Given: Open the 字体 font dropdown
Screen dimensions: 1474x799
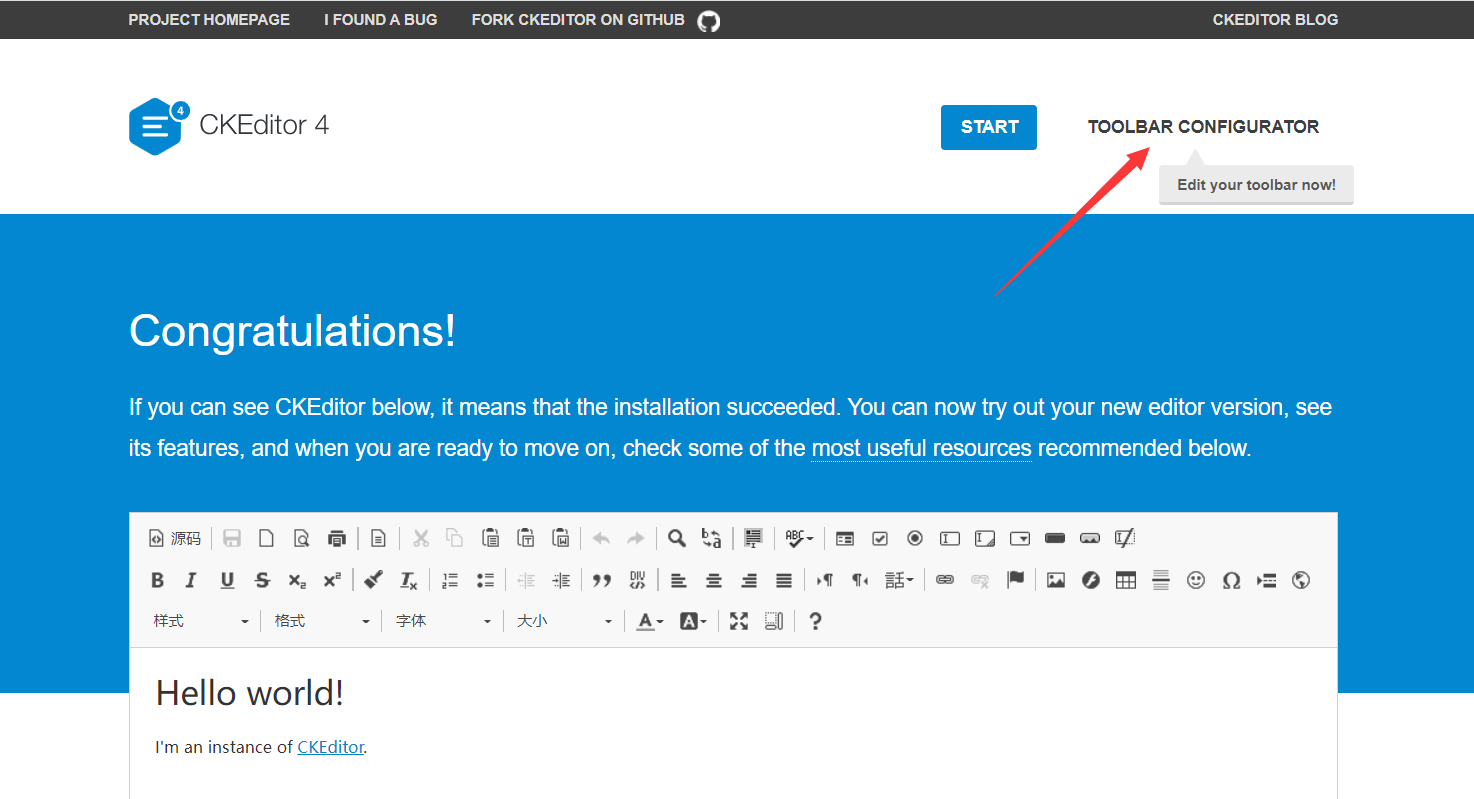Looking at the screenshot, I should point(442,621).
